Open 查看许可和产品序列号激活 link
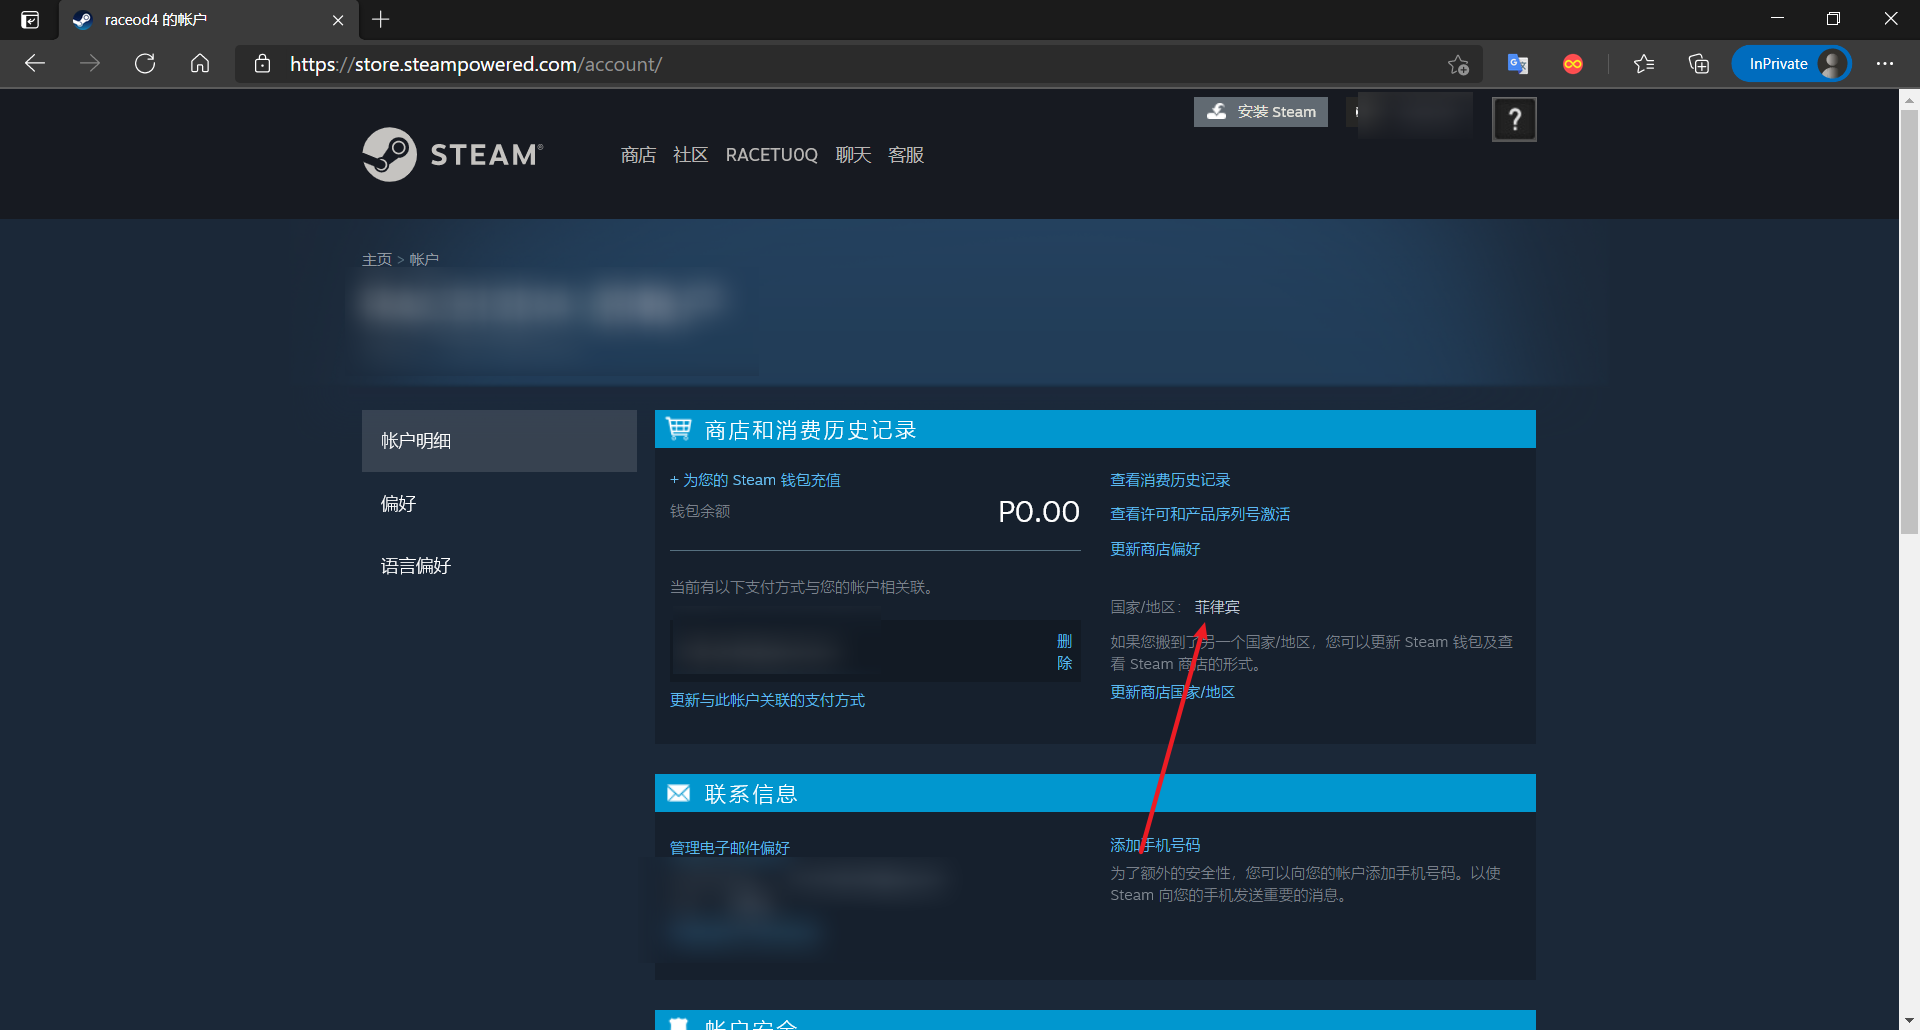Viewport: 1920px width, 1030px height. [x=1200, y=514]
